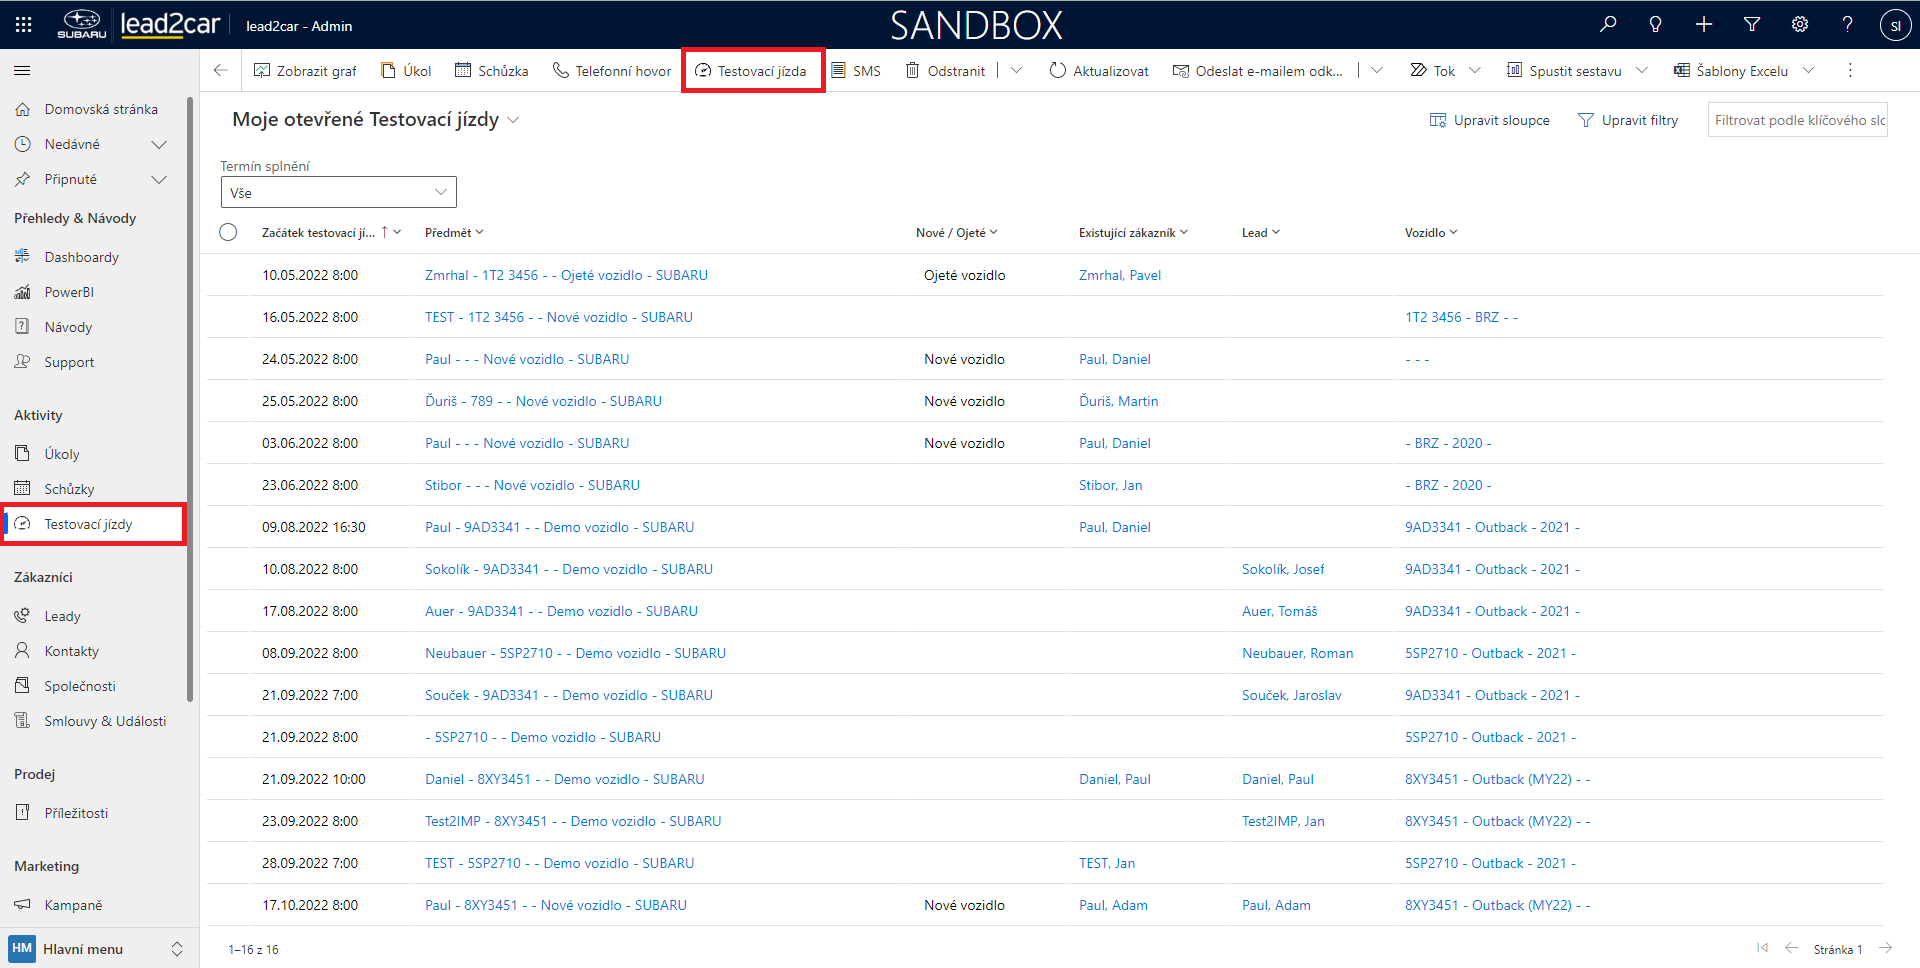Expand the Nedávné section
The height and width of the screenshot is (968, 1920).
pyautogui.click(x=158, y=145)
